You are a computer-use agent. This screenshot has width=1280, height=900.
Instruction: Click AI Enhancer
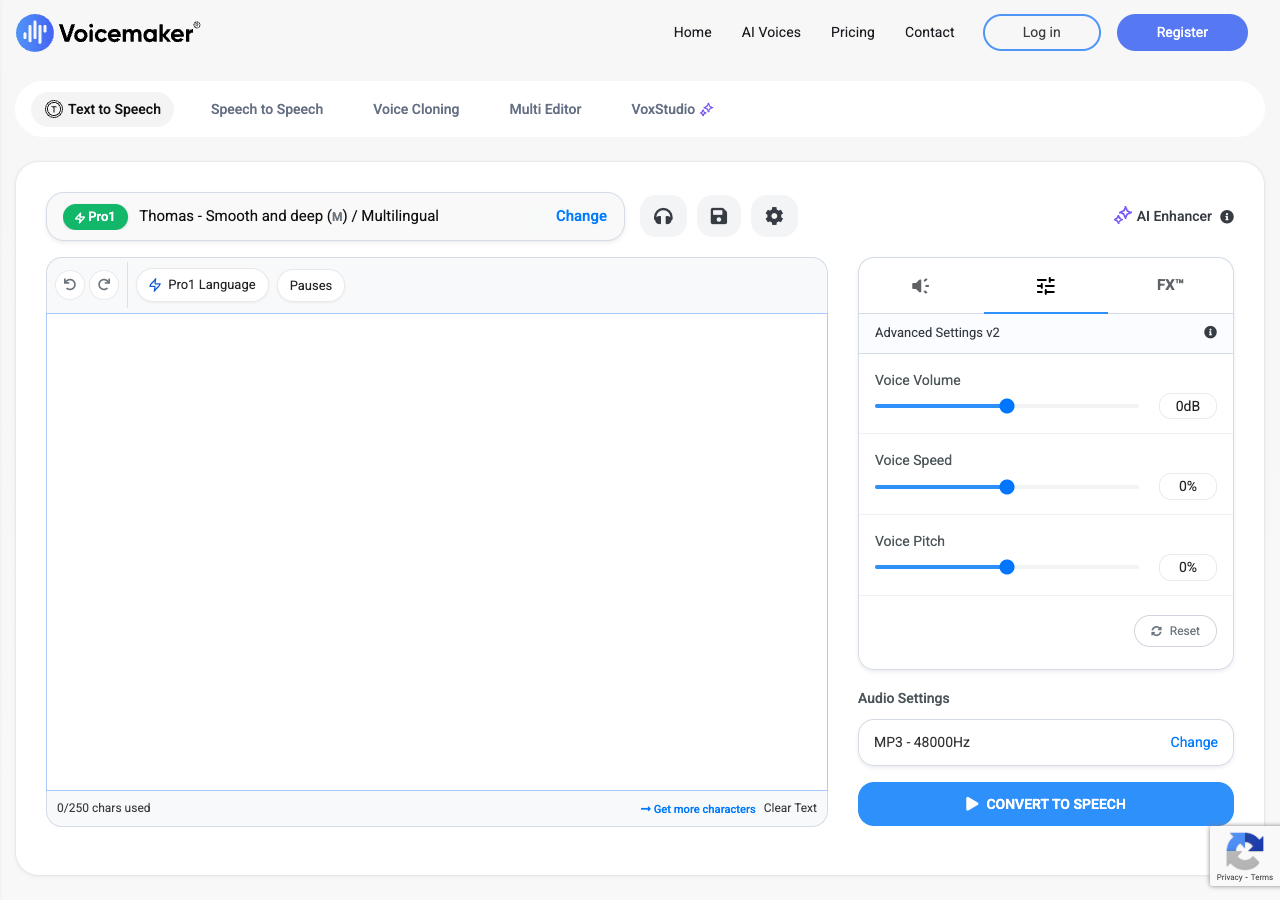(x=1163, y=216)
